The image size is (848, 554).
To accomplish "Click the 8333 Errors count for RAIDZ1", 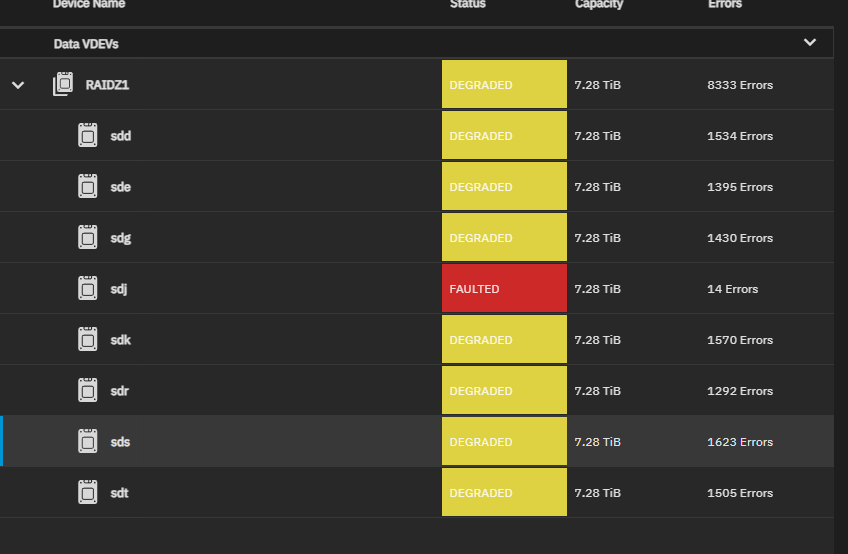I will (x=740, y=85).
